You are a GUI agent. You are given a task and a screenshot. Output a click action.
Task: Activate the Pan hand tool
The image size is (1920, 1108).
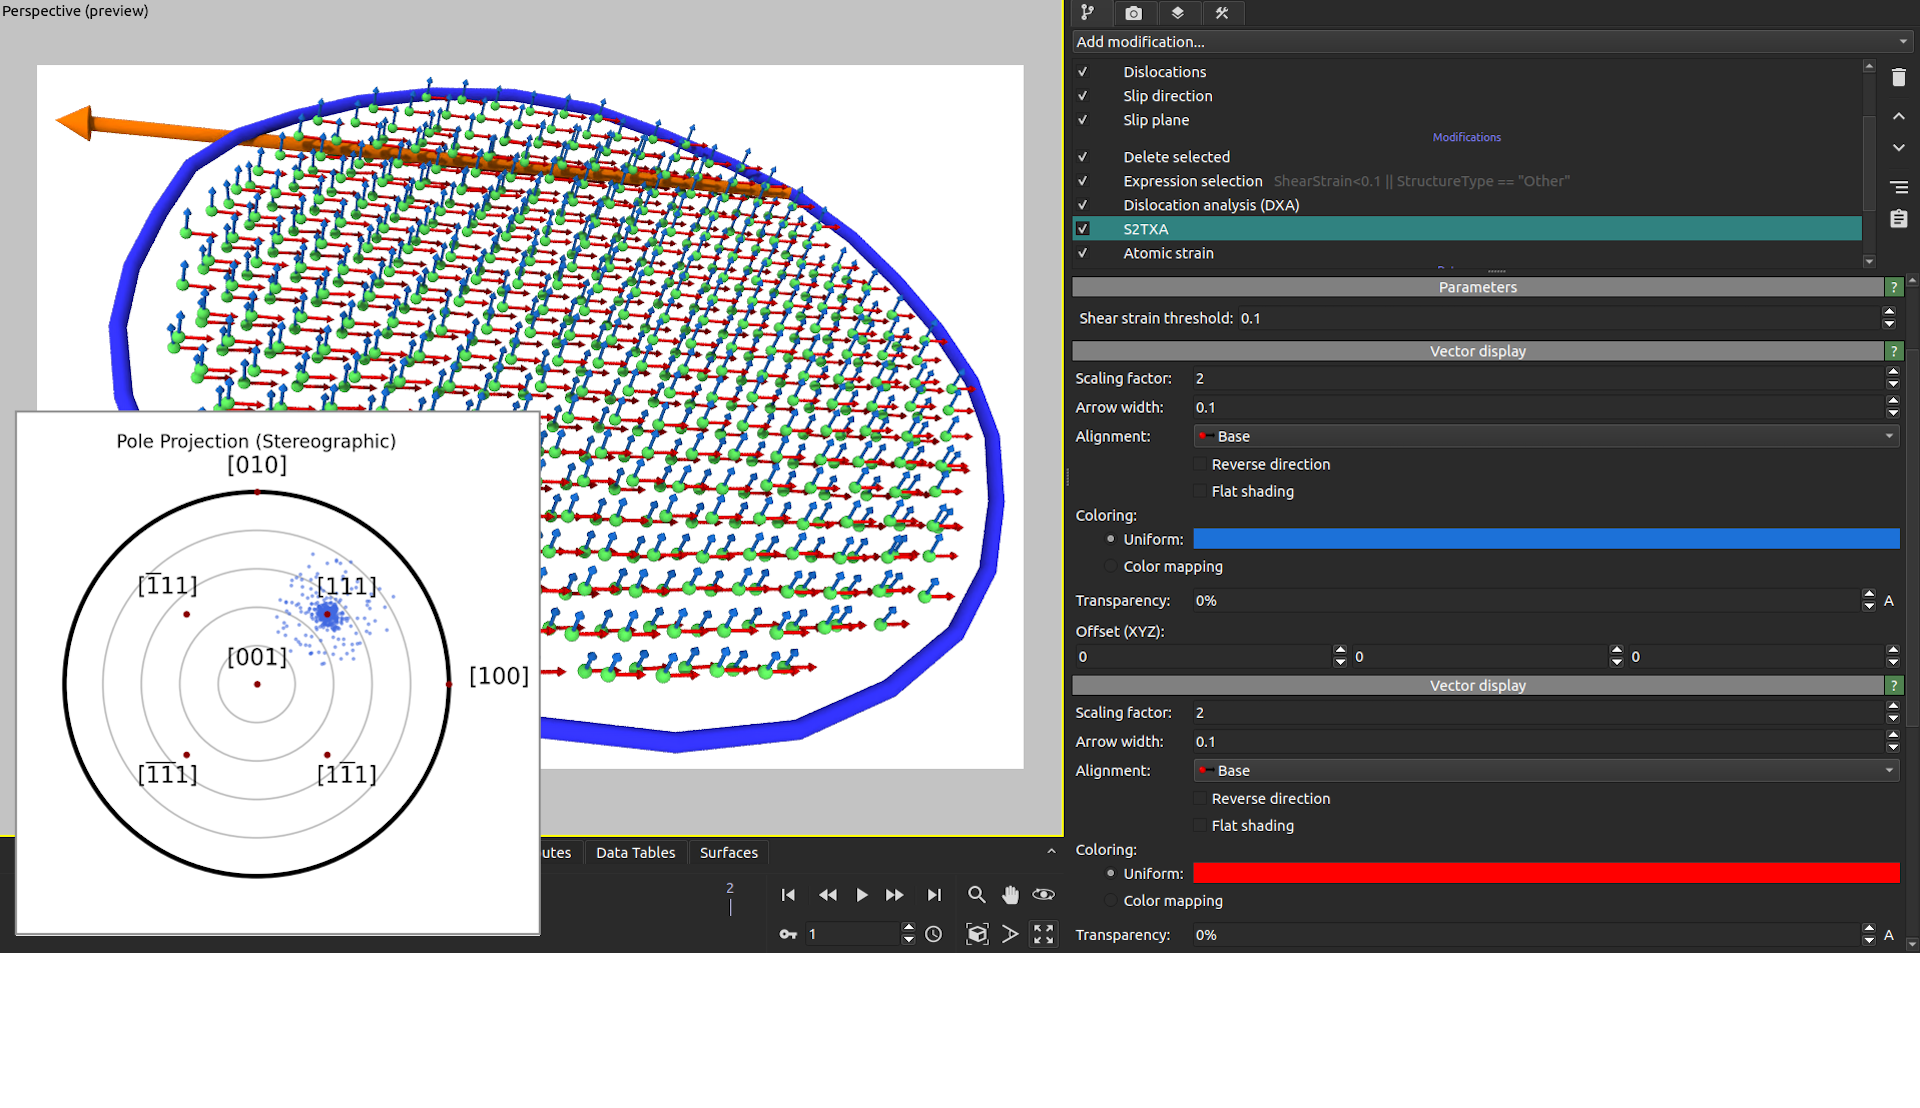click(1010, 895)
